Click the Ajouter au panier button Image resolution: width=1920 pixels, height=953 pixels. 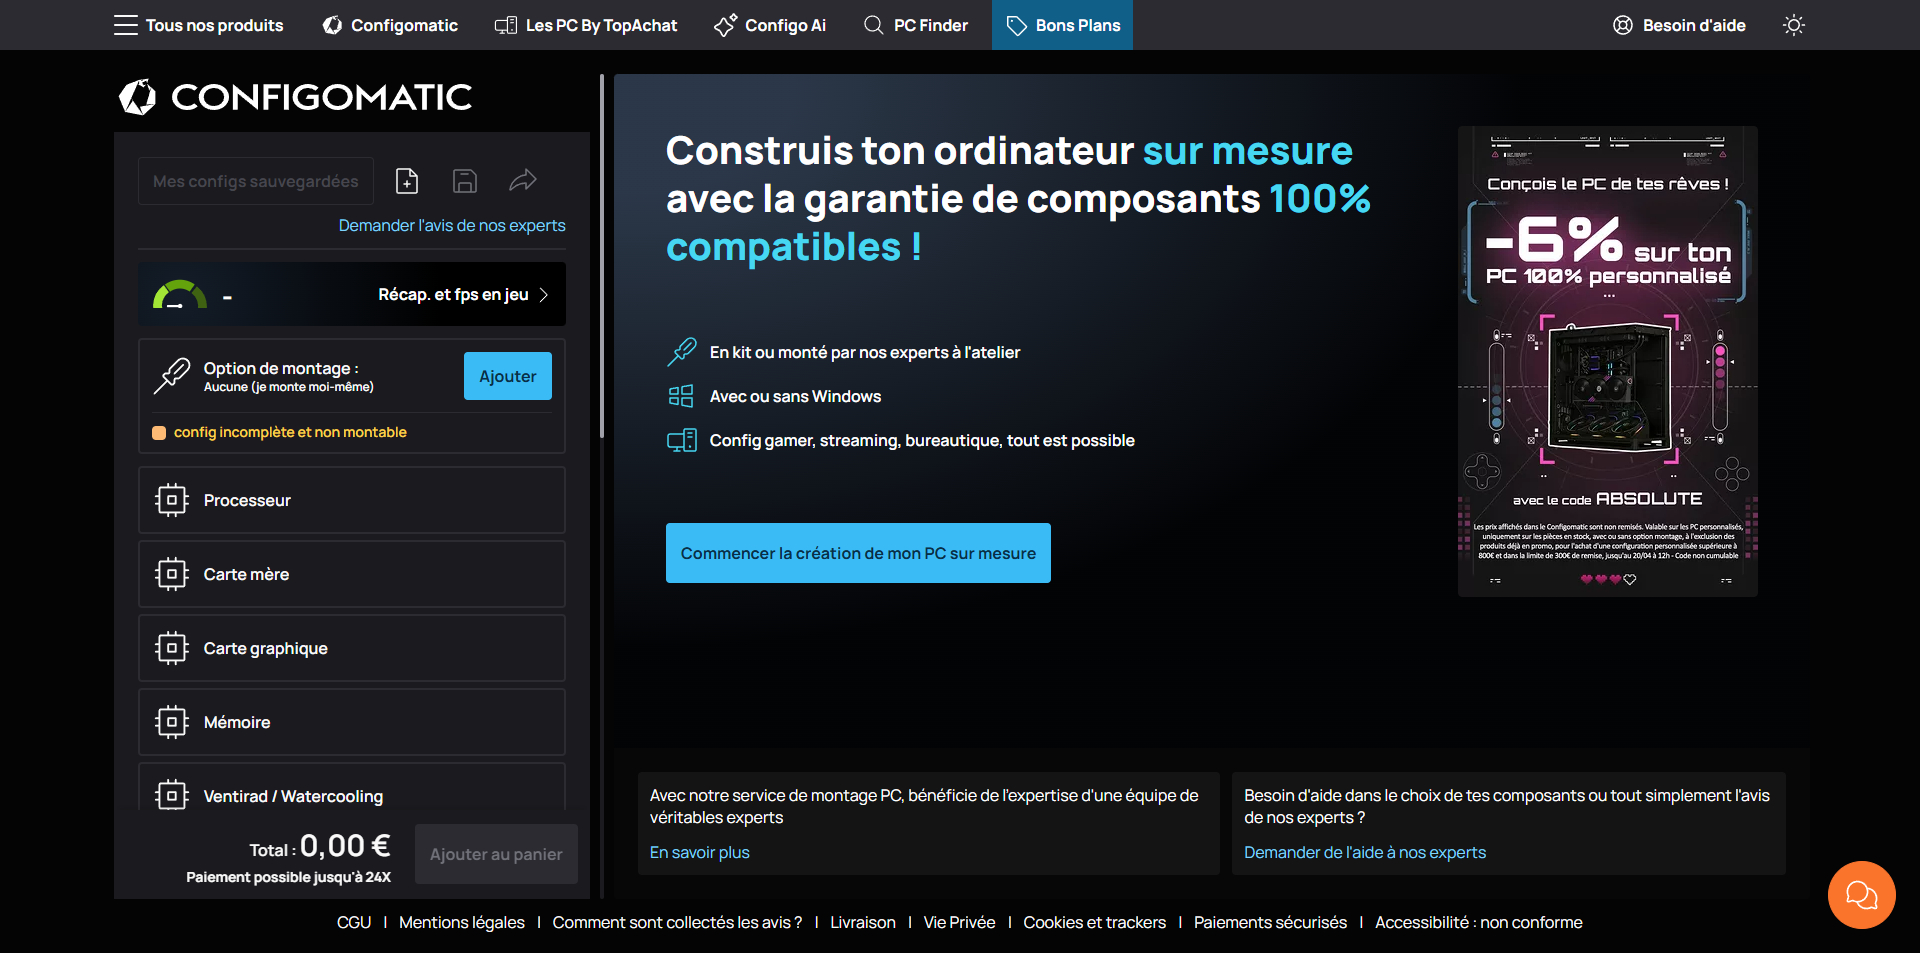[x=496, y=854]
